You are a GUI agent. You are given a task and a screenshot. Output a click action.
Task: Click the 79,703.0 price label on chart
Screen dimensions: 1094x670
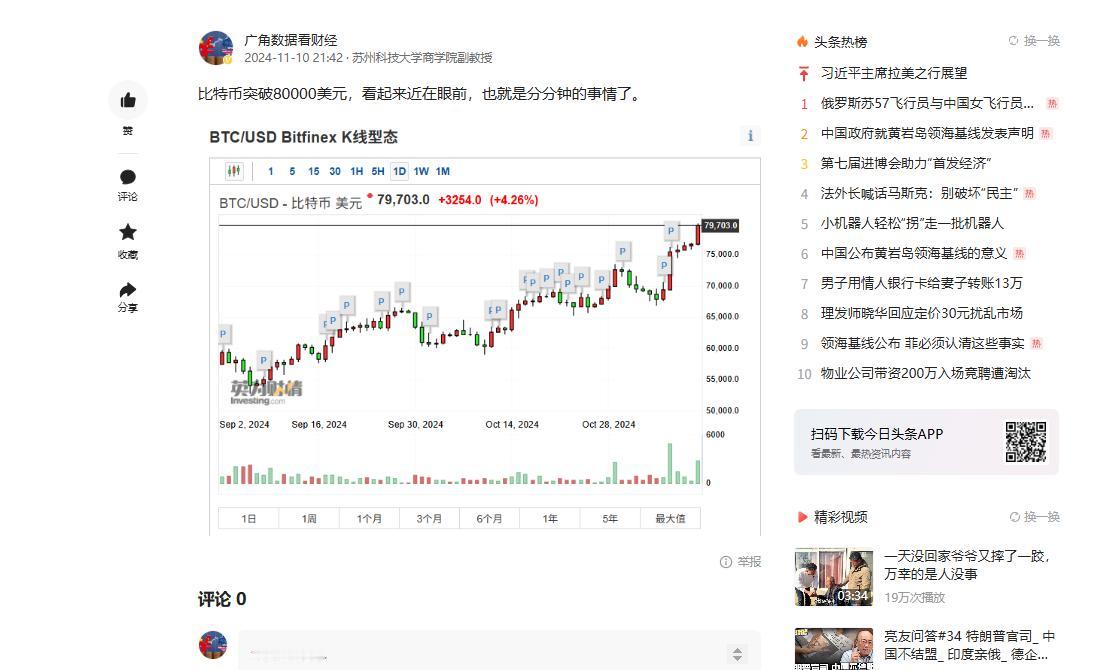pos(720,225)
